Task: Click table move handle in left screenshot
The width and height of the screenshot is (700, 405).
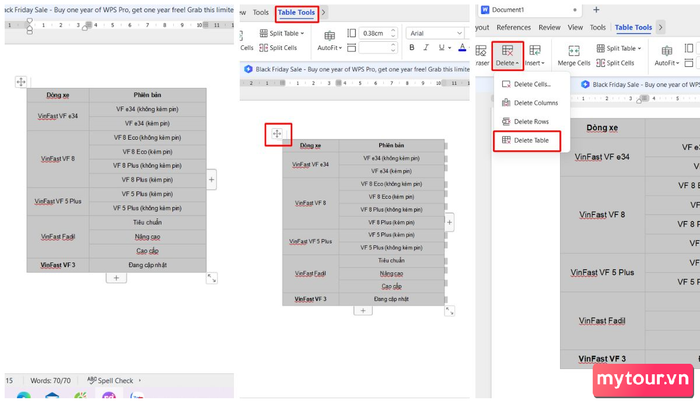Action: coord(21,82)
